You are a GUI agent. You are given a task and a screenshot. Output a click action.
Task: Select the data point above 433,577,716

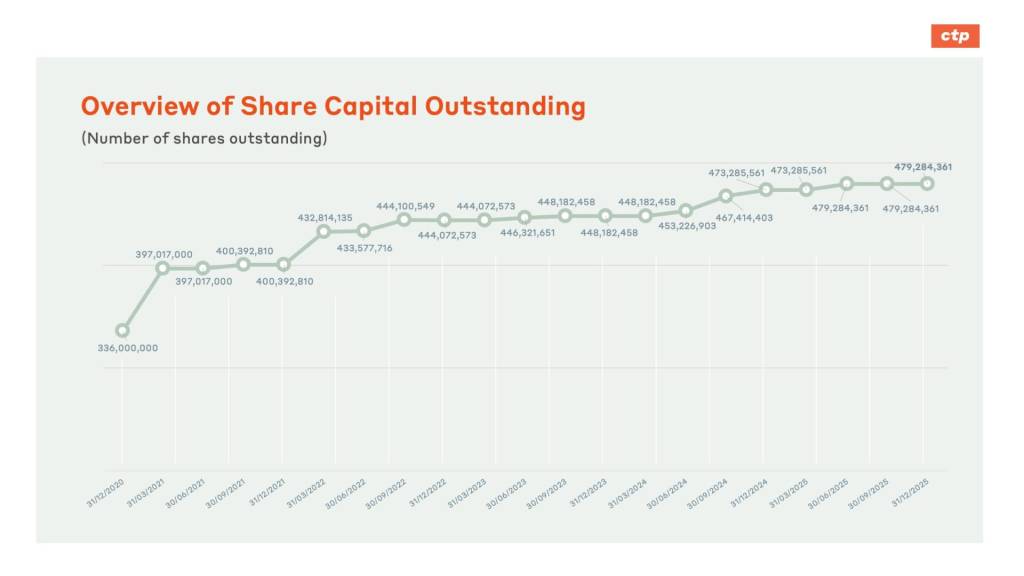point(364,231)
